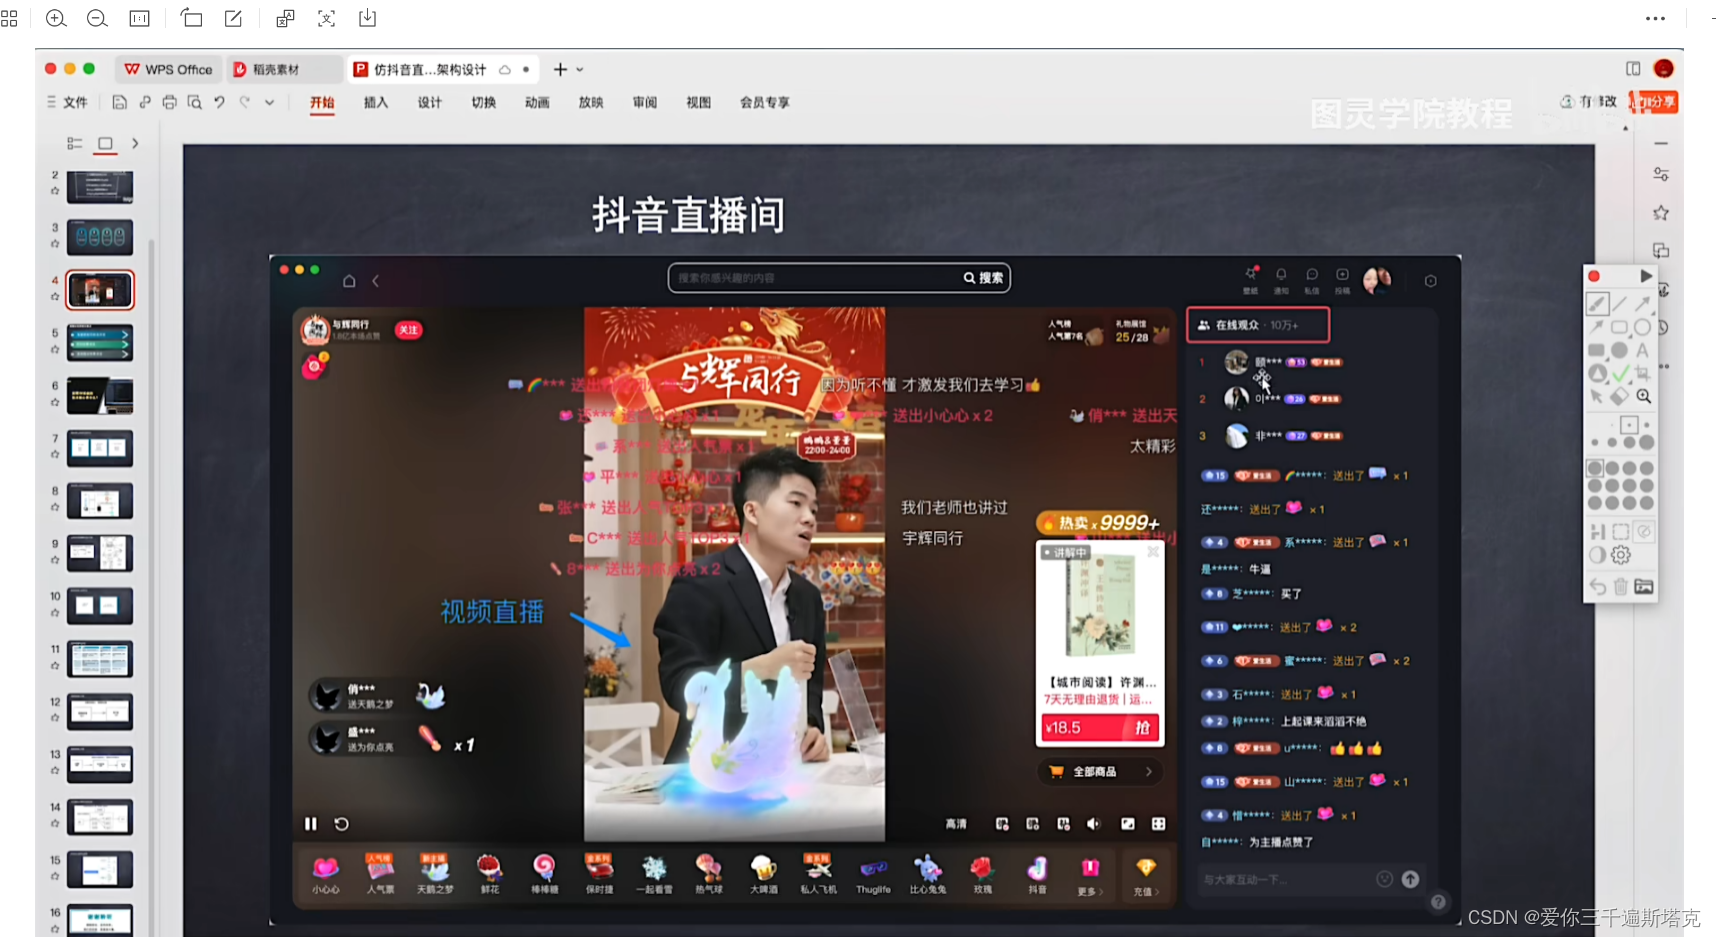Click the red record dot in annotation palette
Viewport: 1716px width, 937px height.
pos(1594,276)
